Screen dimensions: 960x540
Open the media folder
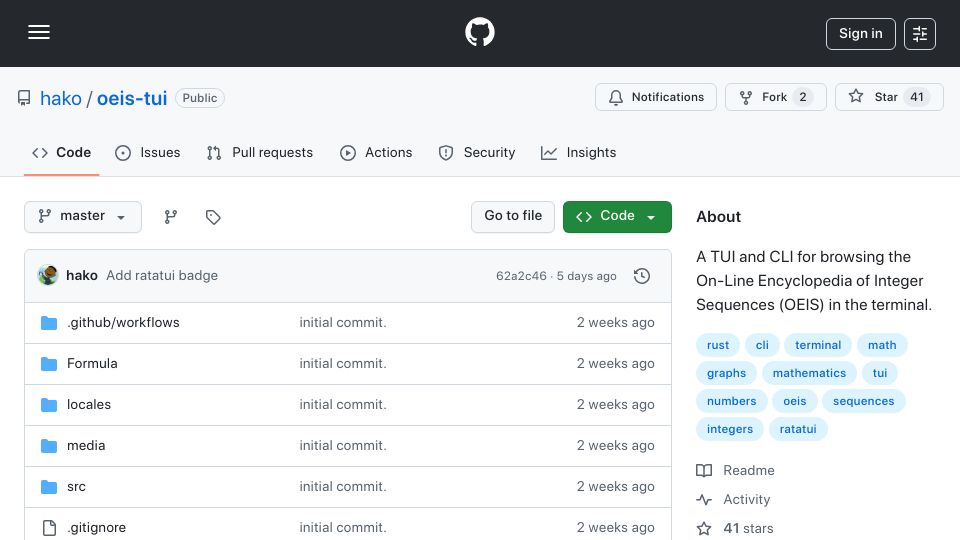click(86, 446)
